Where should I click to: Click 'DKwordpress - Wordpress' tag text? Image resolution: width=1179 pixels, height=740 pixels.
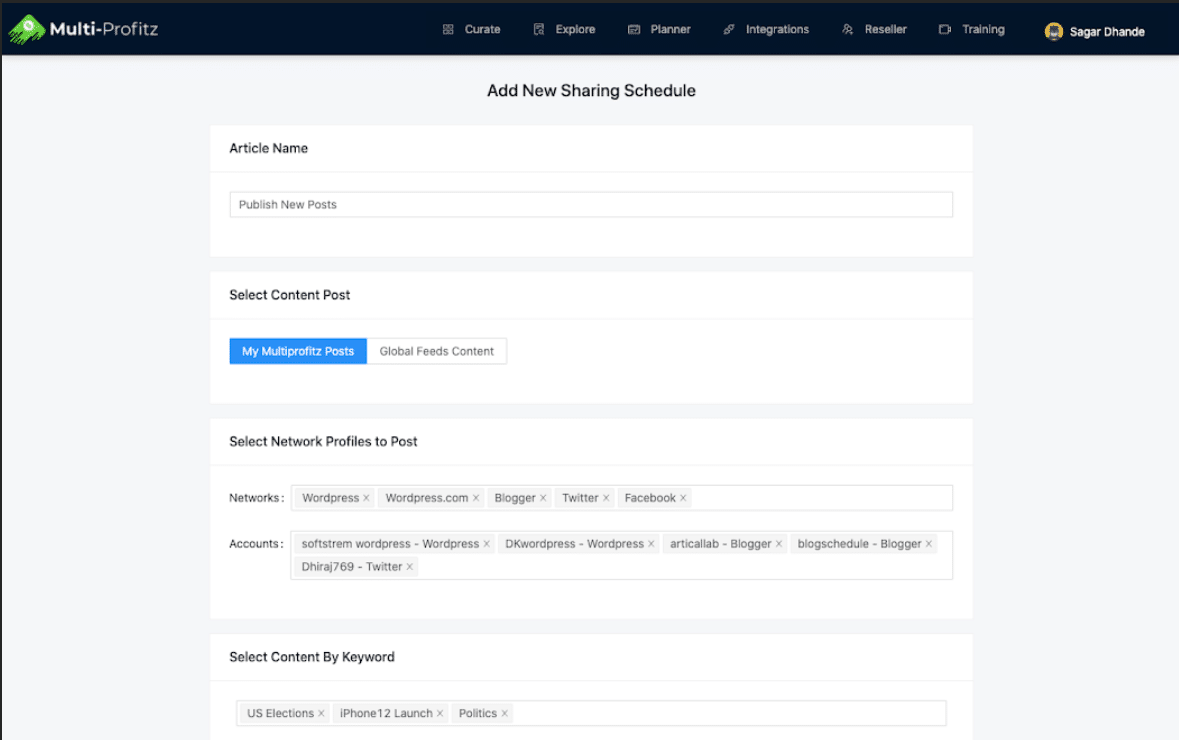pyautogui.click(x=574, y=544)
